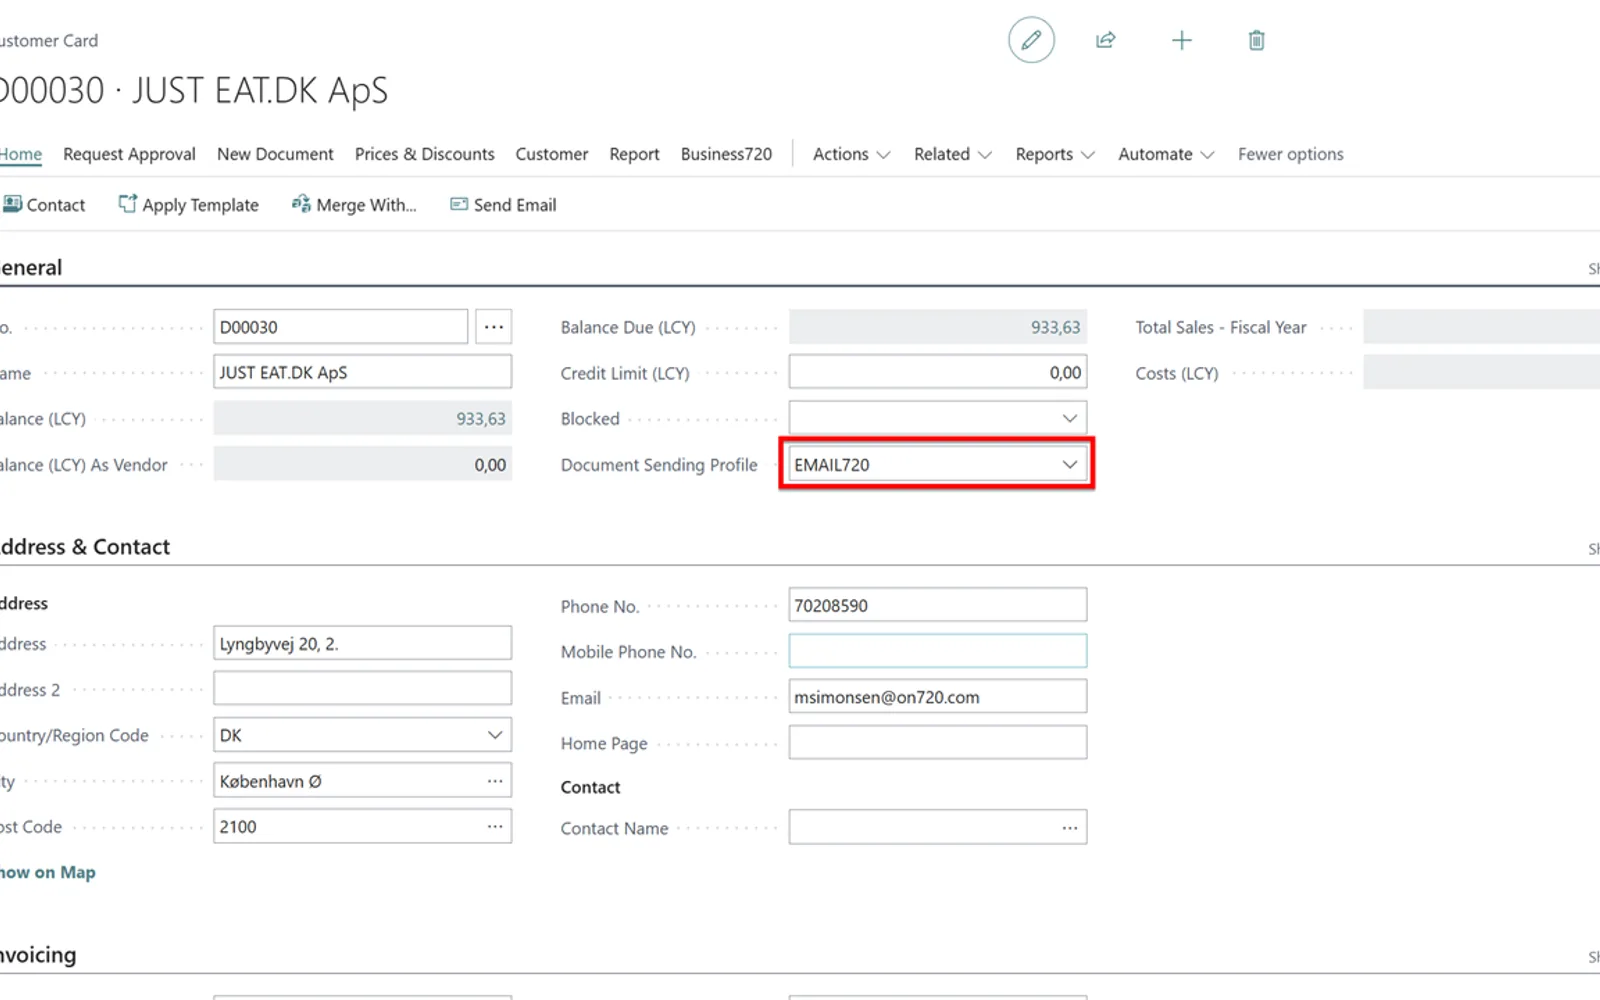This screenshot has width=1600, height=1000.
Task: Switch to Request Approval tab
Action: tap(129, 154)
